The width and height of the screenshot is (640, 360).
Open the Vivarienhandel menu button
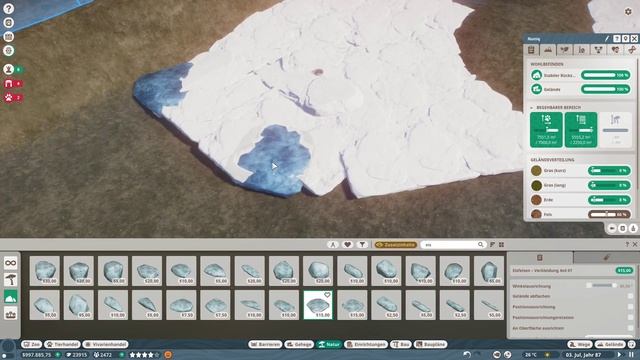click(105, 344)
